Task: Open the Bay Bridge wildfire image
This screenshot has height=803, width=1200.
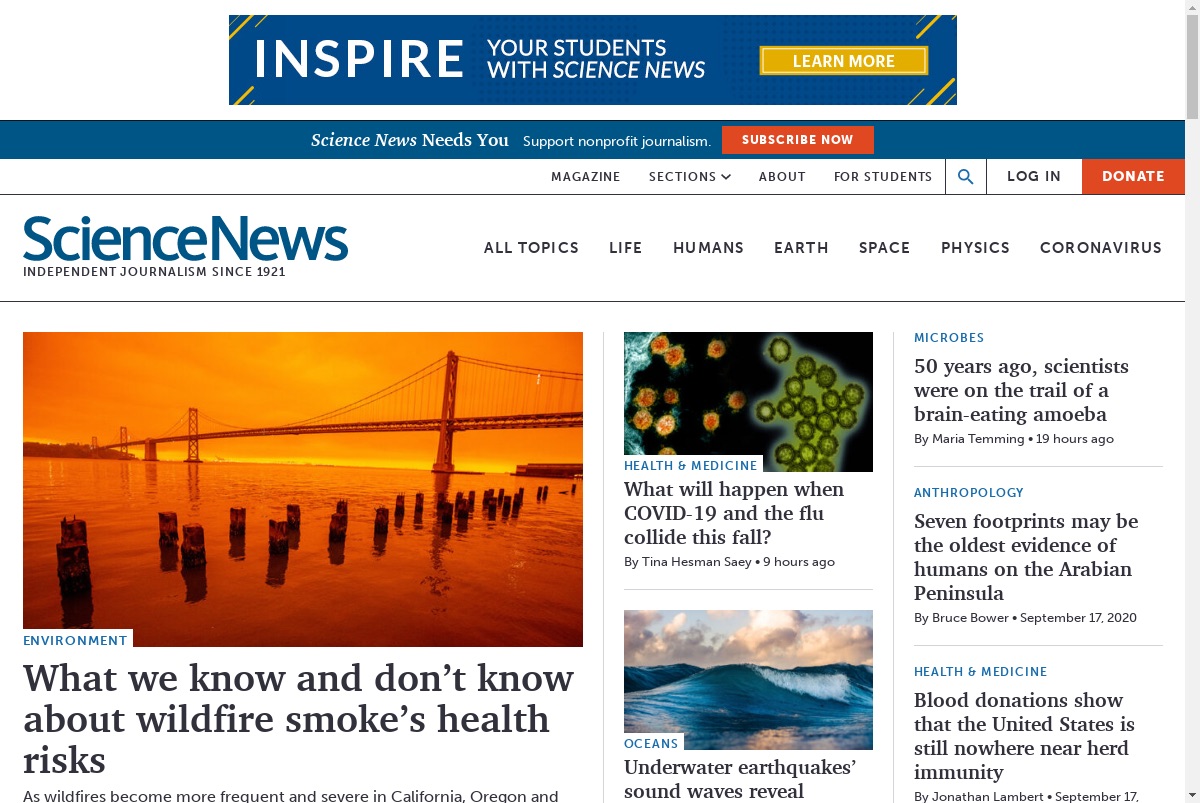Action: pyautogui.click(x=303, y=489)
